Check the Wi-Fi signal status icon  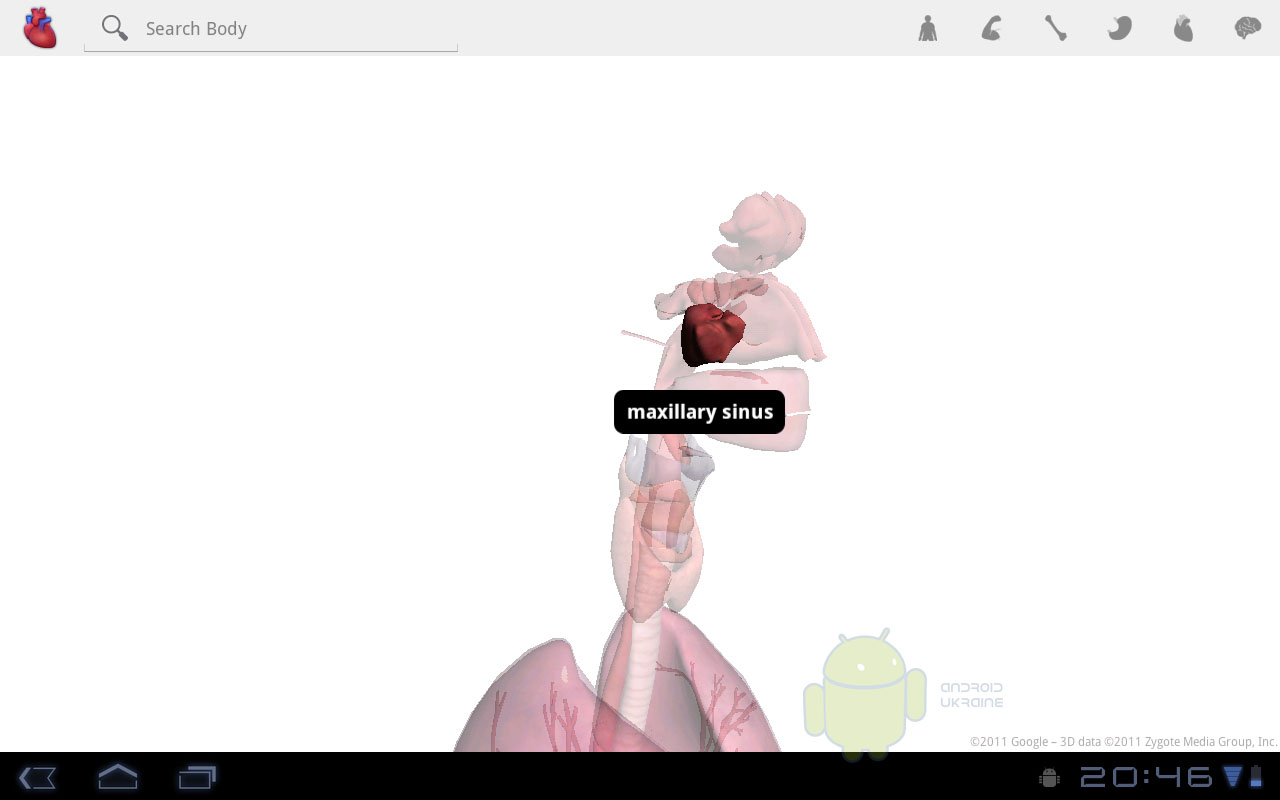click(1232, 777)
